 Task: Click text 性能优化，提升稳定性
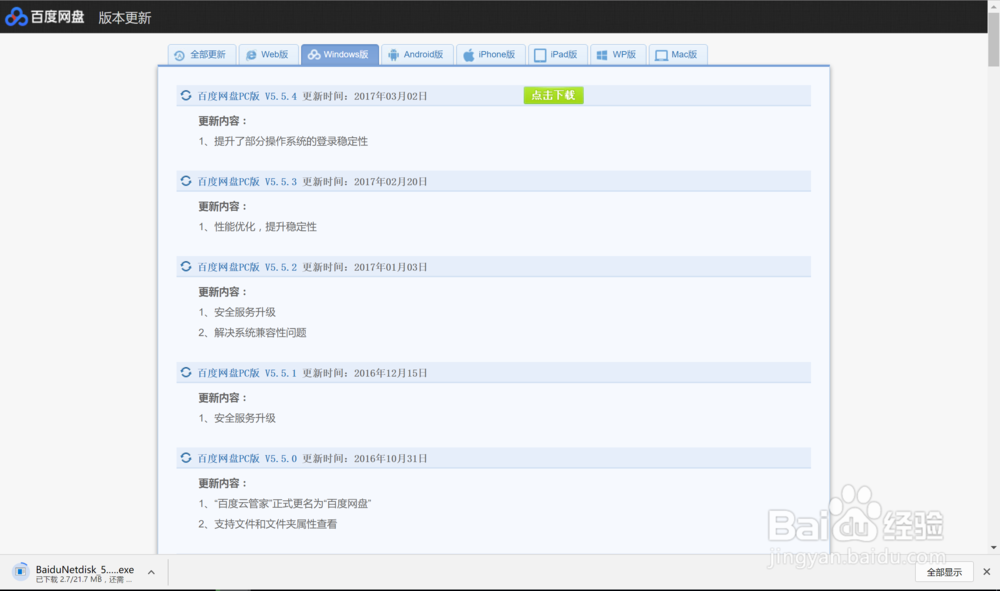click(265, 227)
